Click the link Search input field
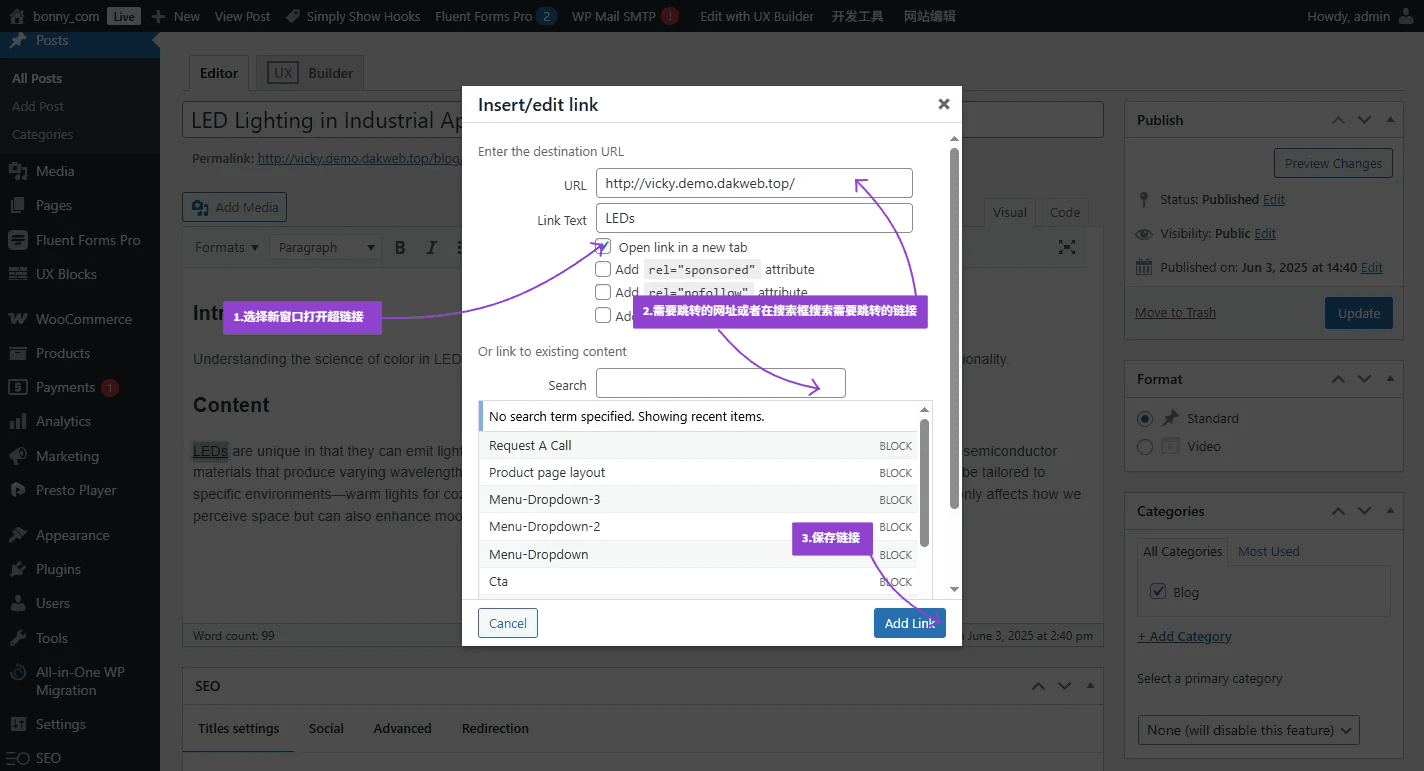 [720, 384]
